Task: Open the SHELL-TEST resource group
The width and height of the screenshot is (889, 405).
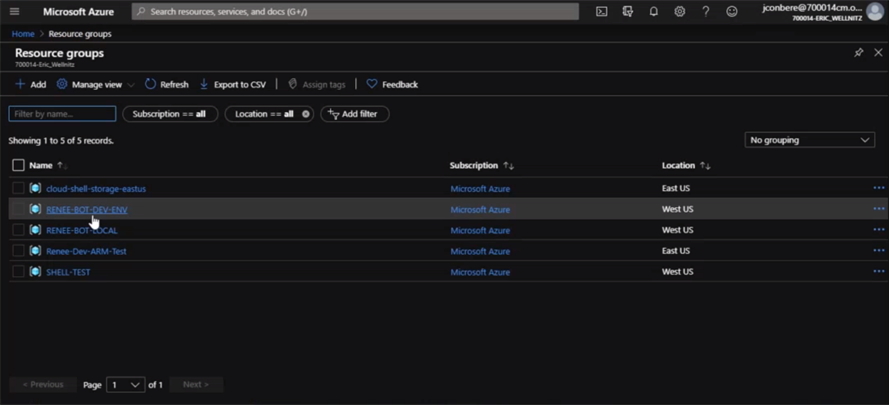Action: click(68, 272)
